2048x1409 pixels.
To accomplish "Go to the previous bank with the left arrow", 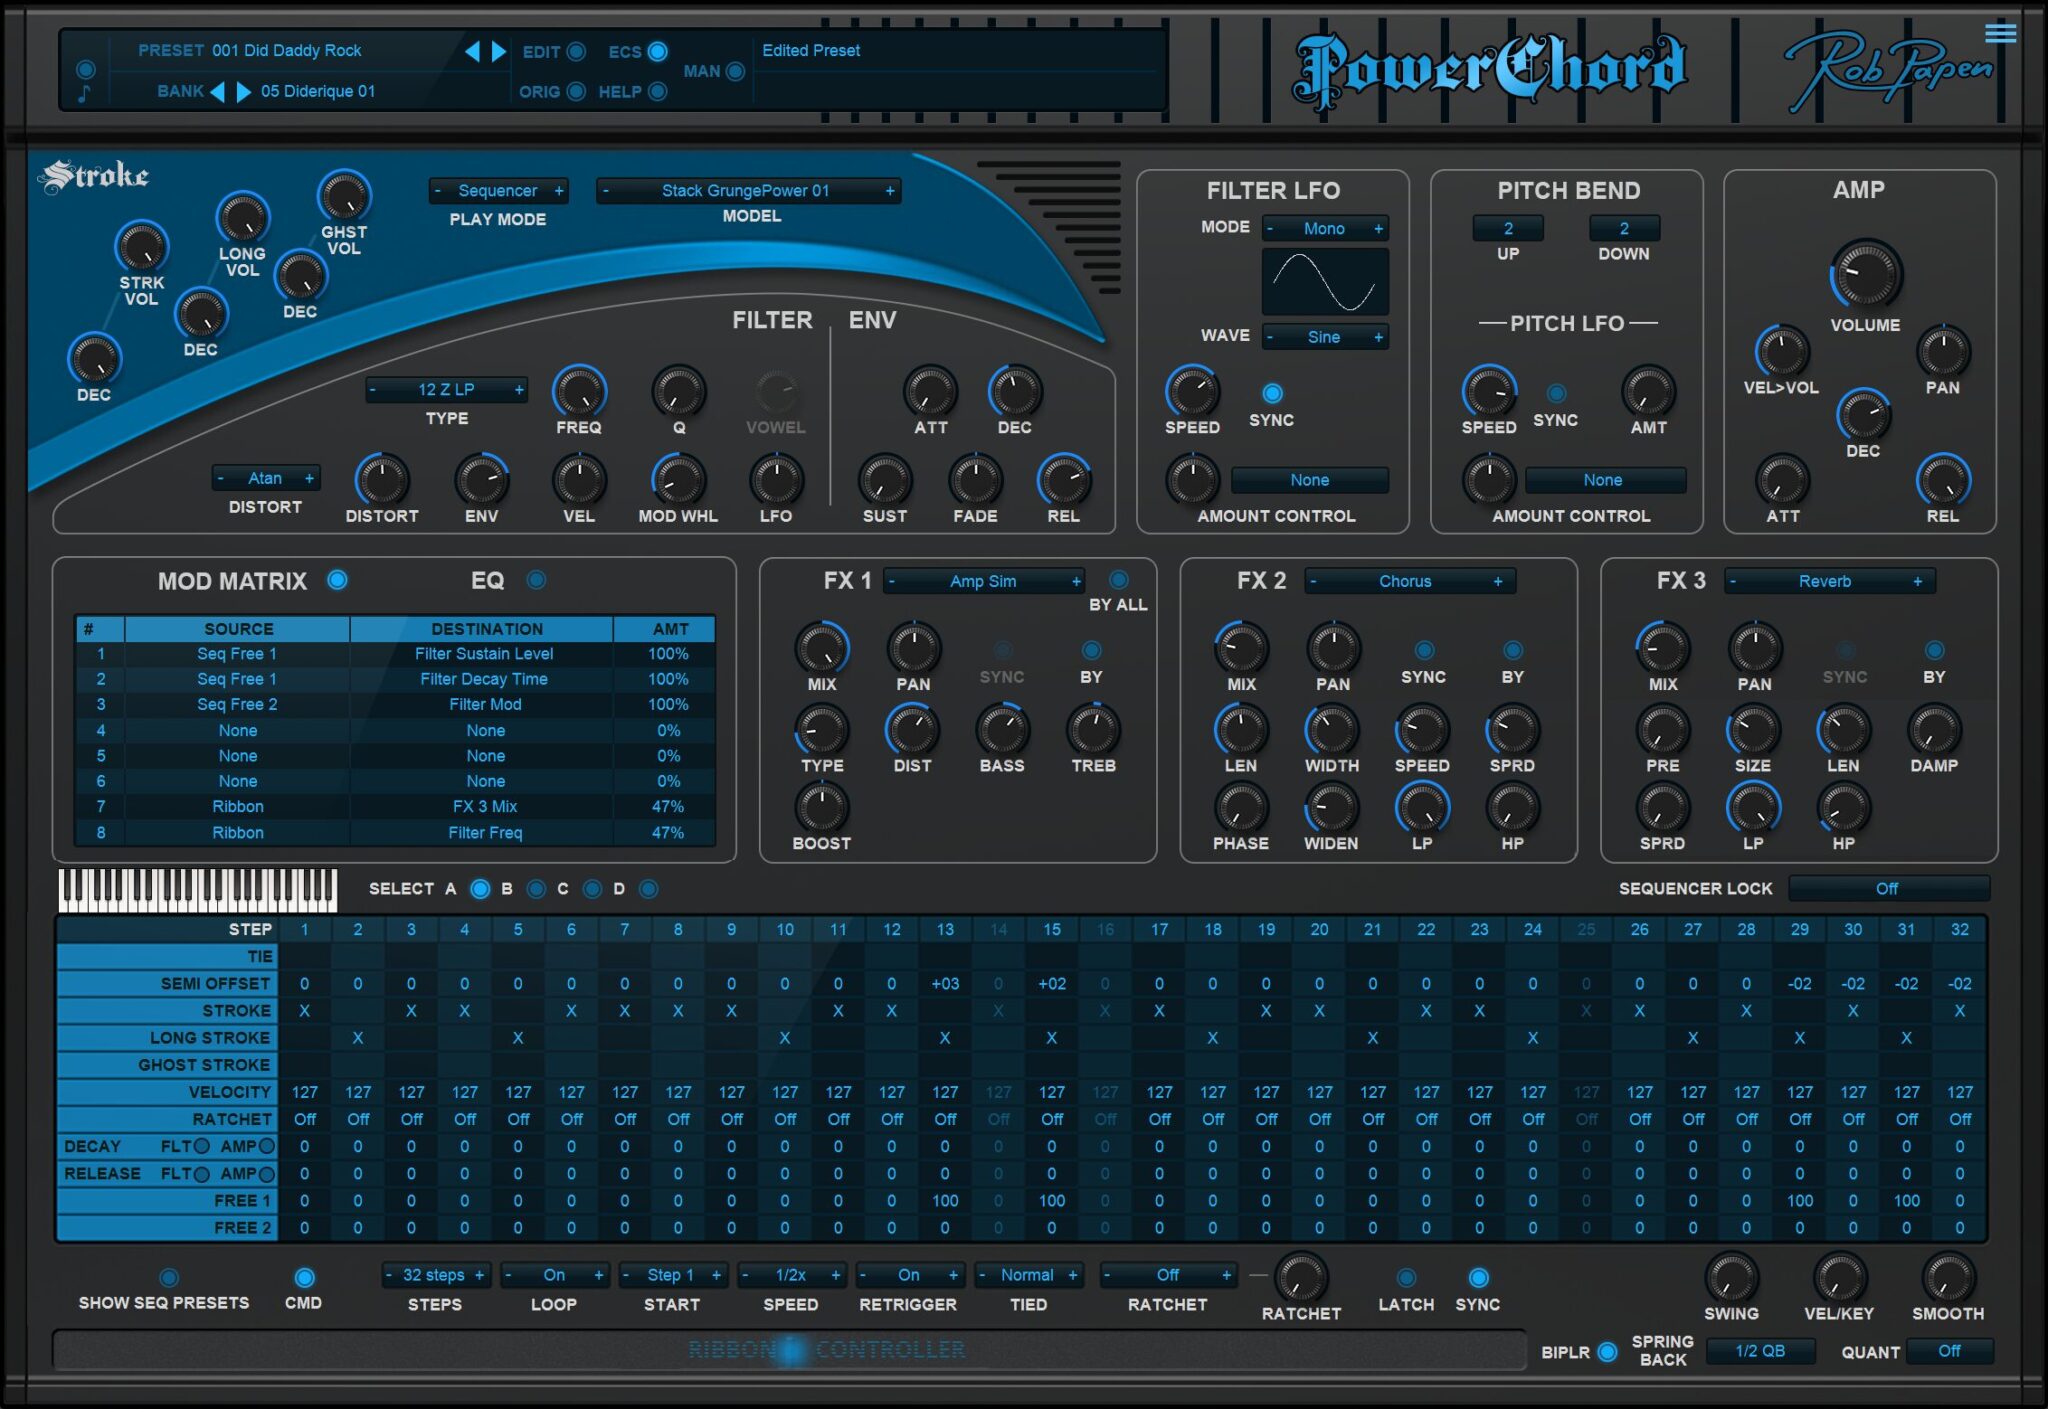I will click(x=217, y=92).
